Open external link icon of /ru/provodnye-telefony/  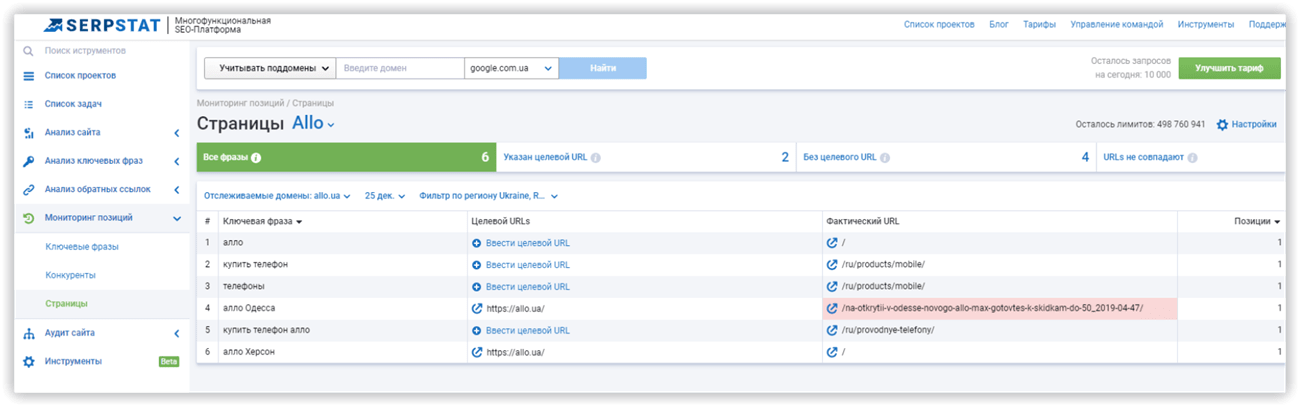click(x=832, y=330)
